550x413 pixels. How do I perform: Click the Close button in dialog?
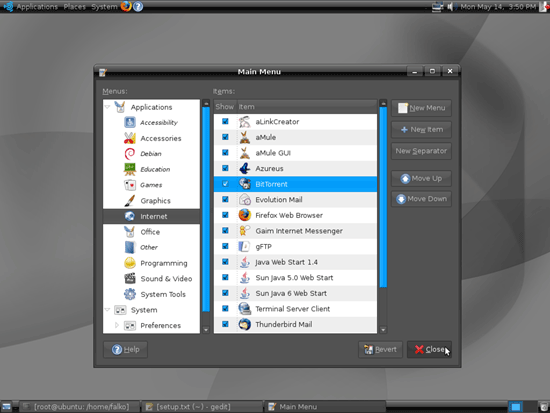[x=429, y=349]
